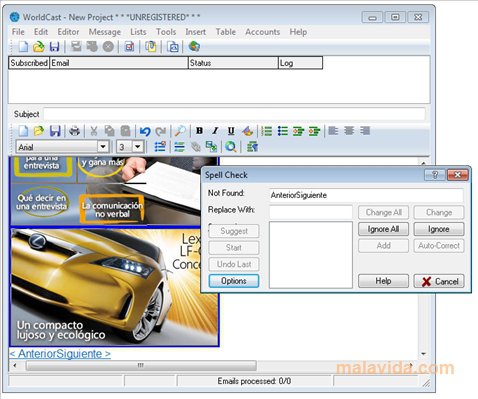Screen dimensions: 478x399
Task: Insert a bulleted list
Action: point(283,131)
